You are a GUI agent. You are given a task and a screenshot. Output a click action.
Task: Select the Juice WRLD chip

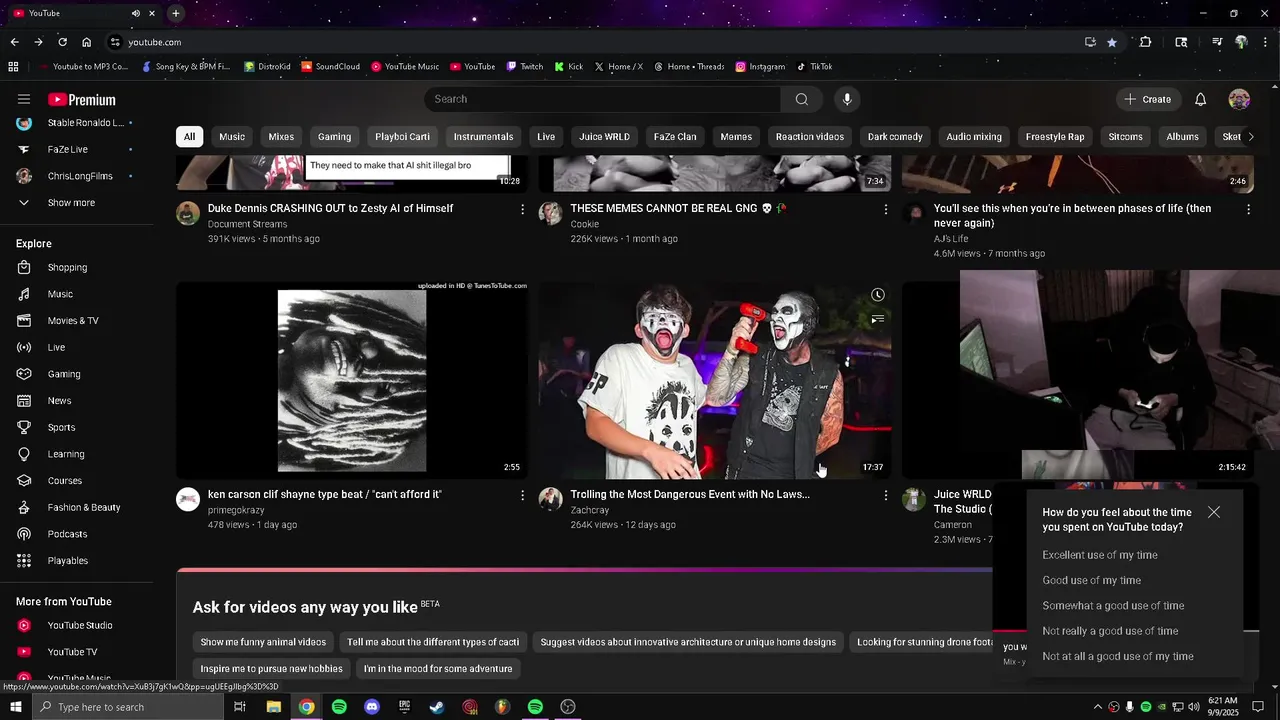click(x=604, y=137)
